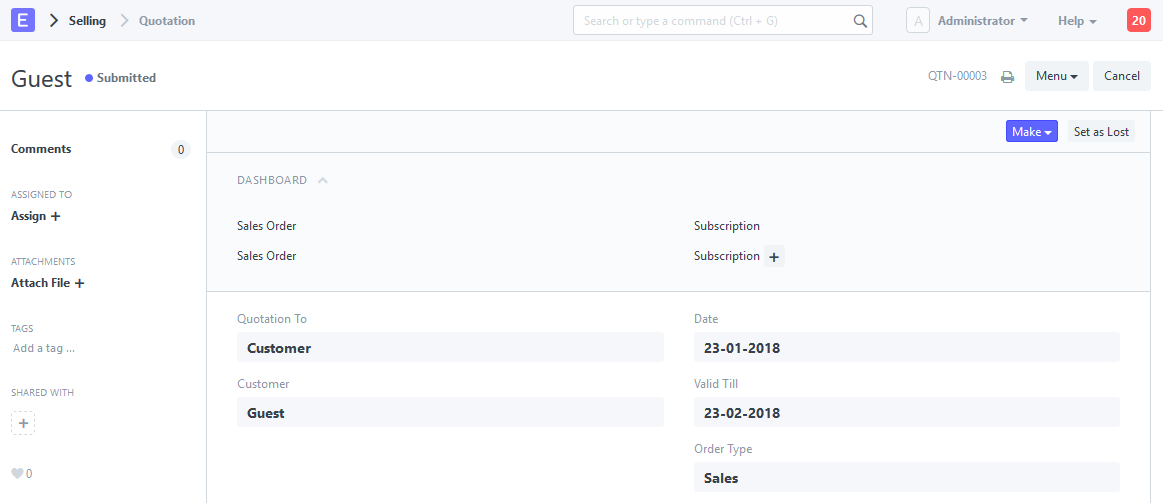Screen dimensions: 1163x503
Task: Click the Cancel button
Action: point(1121,76)
